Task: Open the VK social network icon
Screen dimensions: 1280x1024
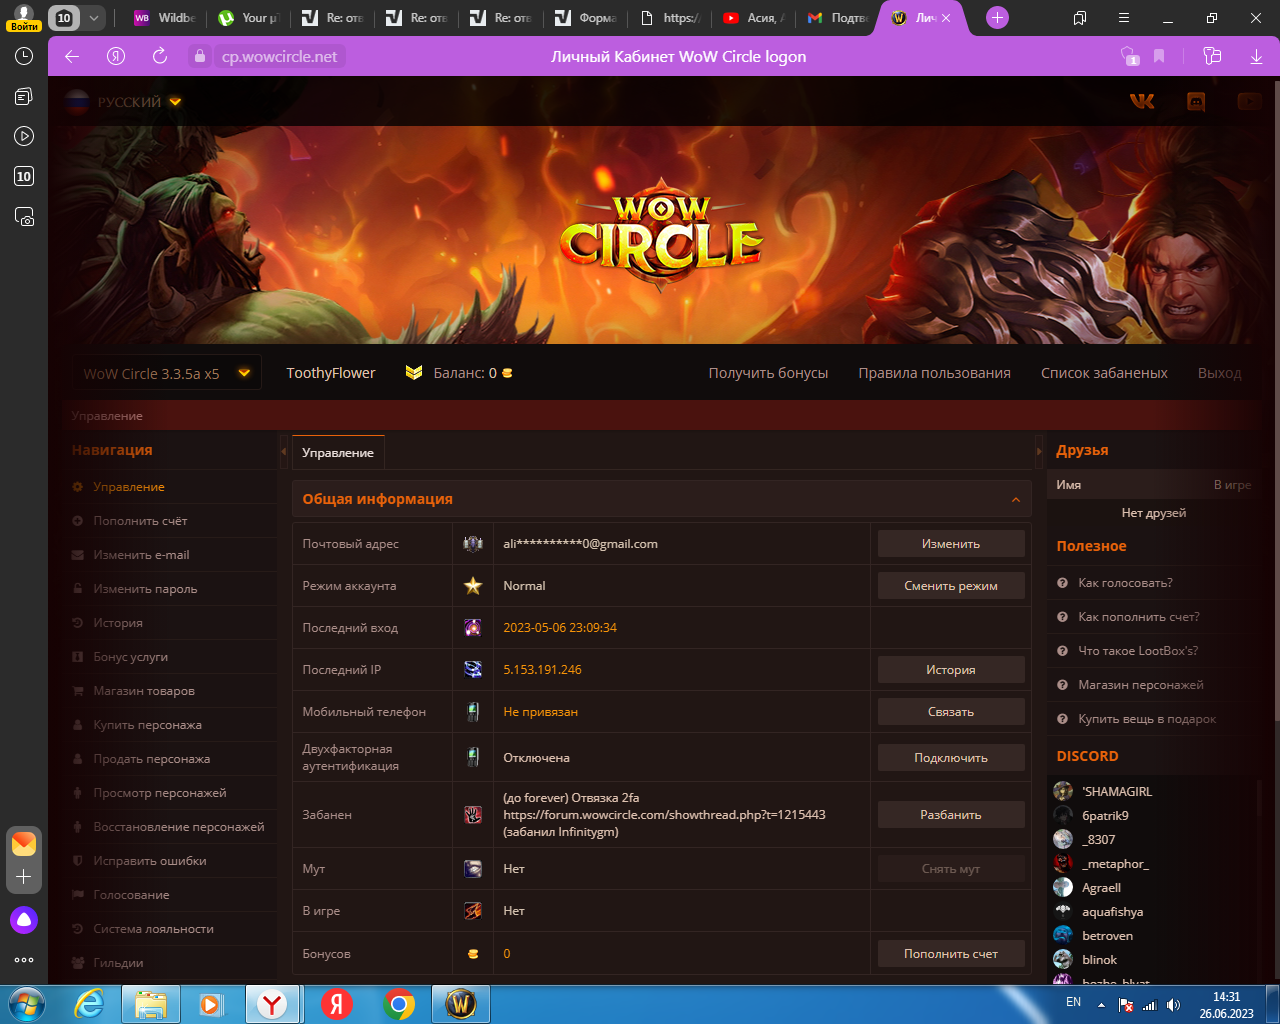Action: click(1142, 101)
